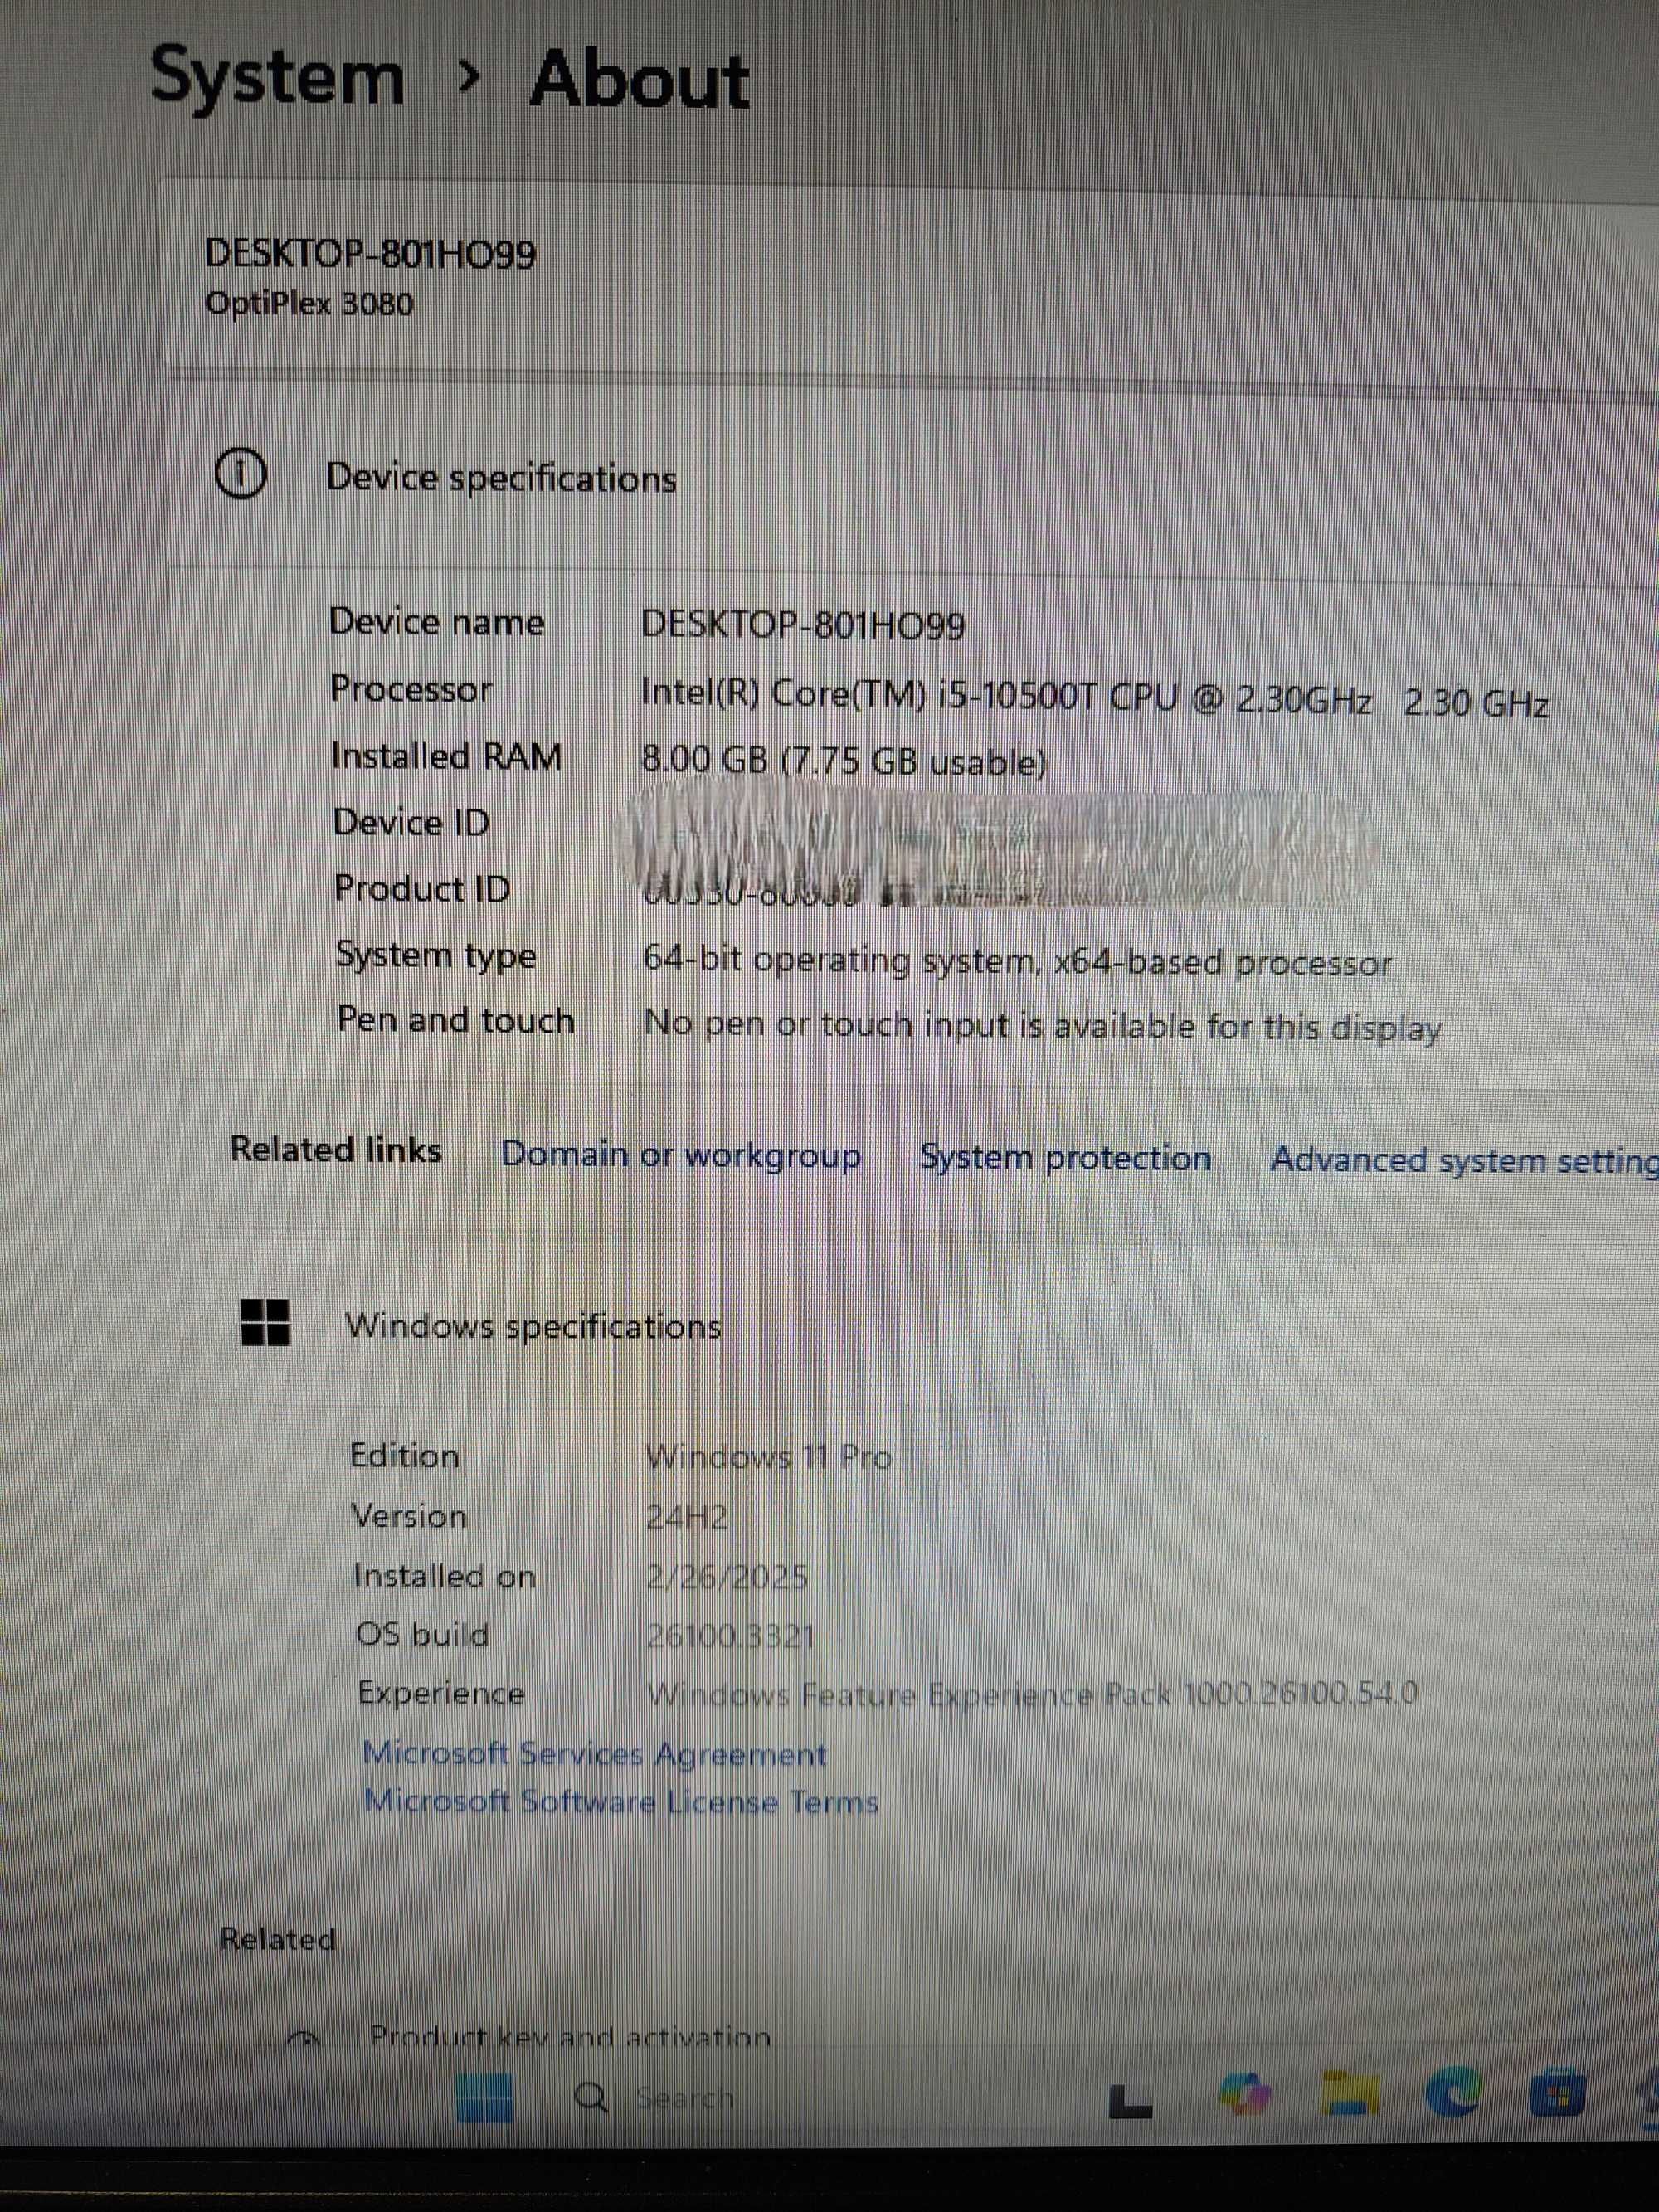Go back to System in breadcrumb
1659x2212 pixels.
[x=278, y=79]
